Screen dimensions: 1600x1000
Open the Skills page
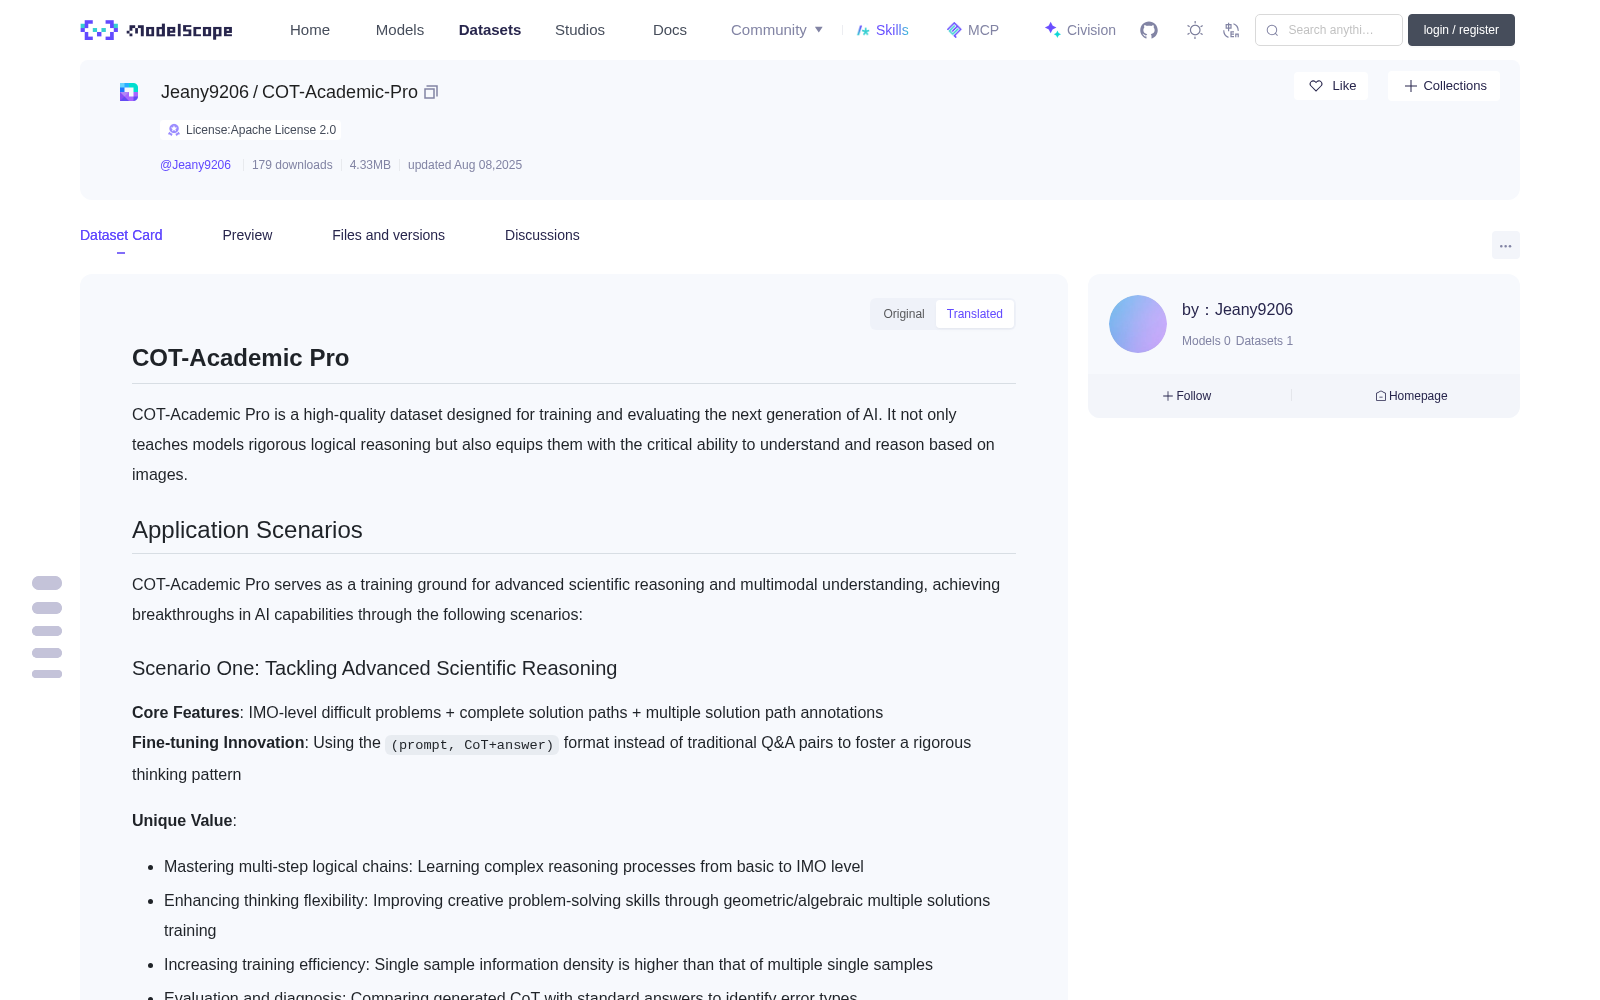click(x=883, y=30)
